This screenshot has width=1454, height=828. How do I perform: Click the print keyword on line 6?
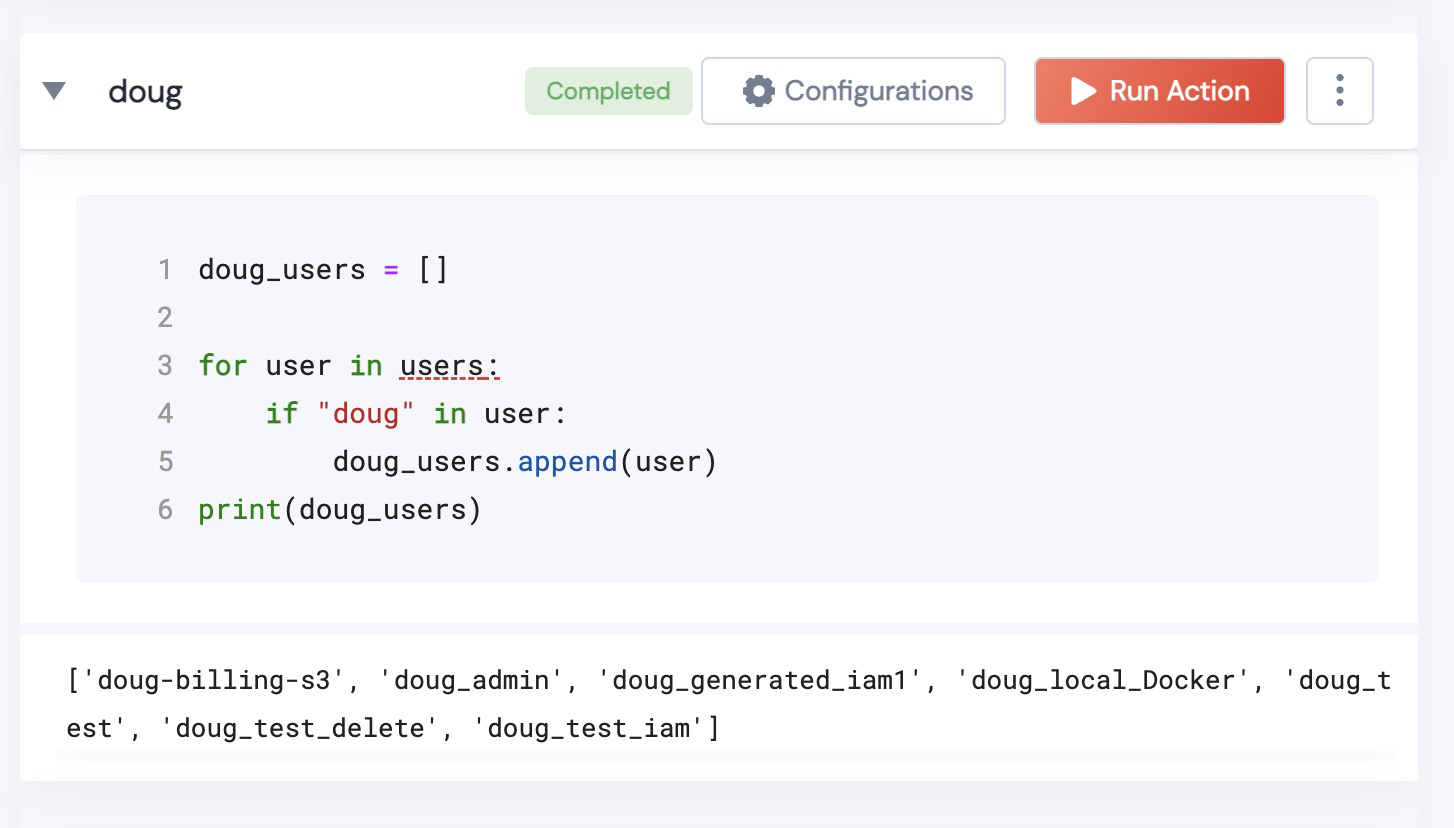239,510
